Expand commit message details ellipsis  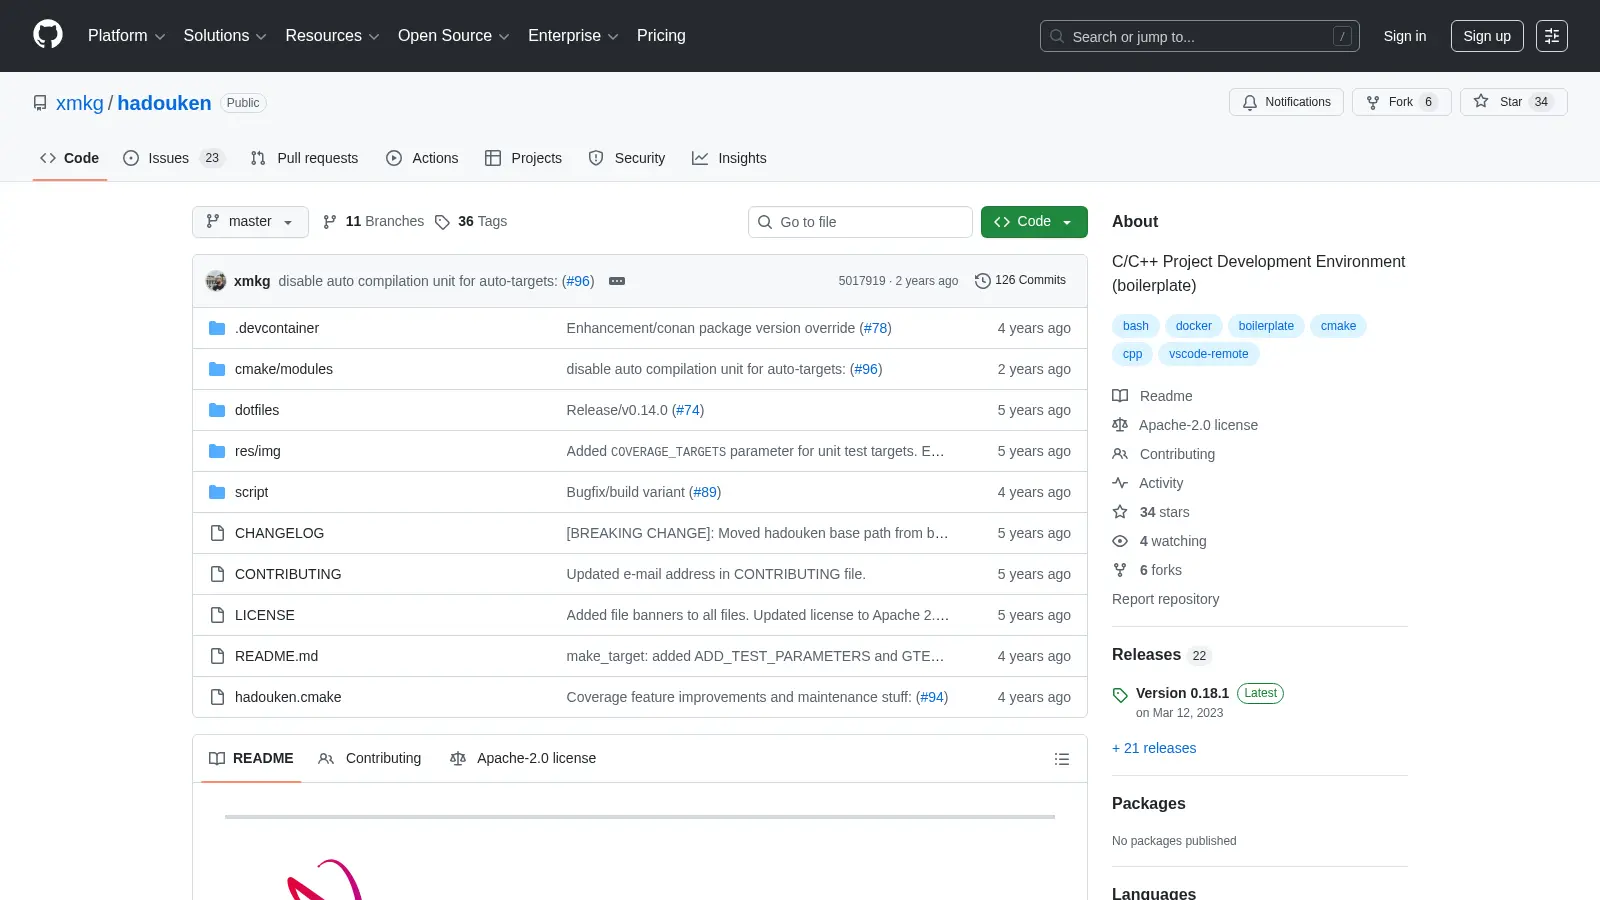tap(617, 281)
